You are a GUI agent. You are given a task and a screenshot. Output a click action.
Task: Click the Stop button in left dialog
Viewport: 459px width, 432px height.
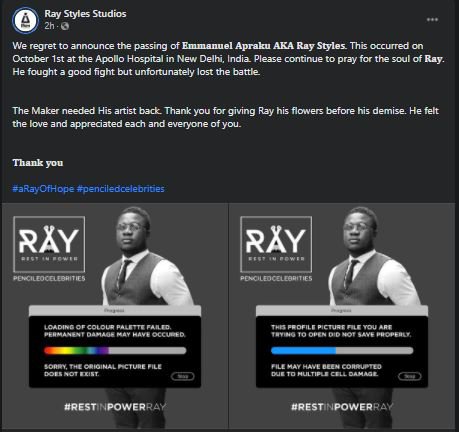[183, 376]
